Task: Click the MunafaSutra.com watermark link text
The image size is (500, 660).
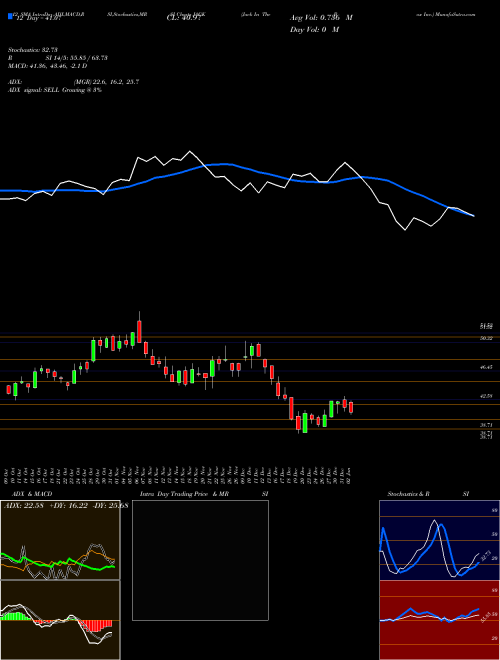Action: pyautogui.click(x=455, y=14)
